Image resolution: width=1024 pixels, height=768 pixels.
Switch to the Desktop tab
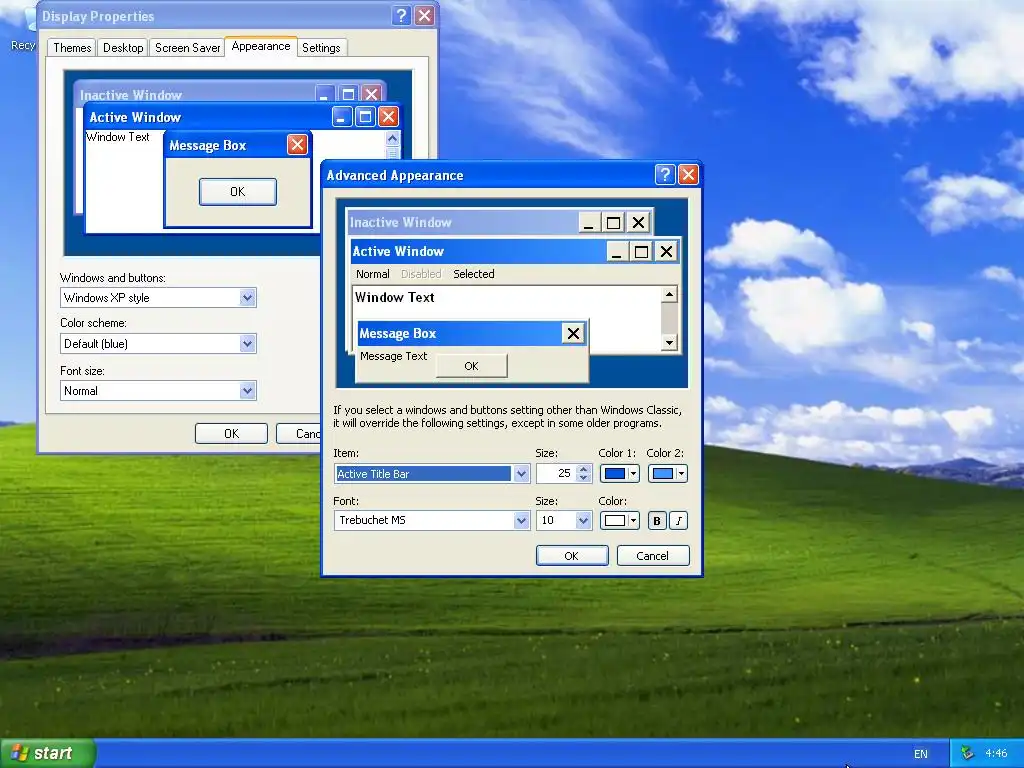[123, 48]
